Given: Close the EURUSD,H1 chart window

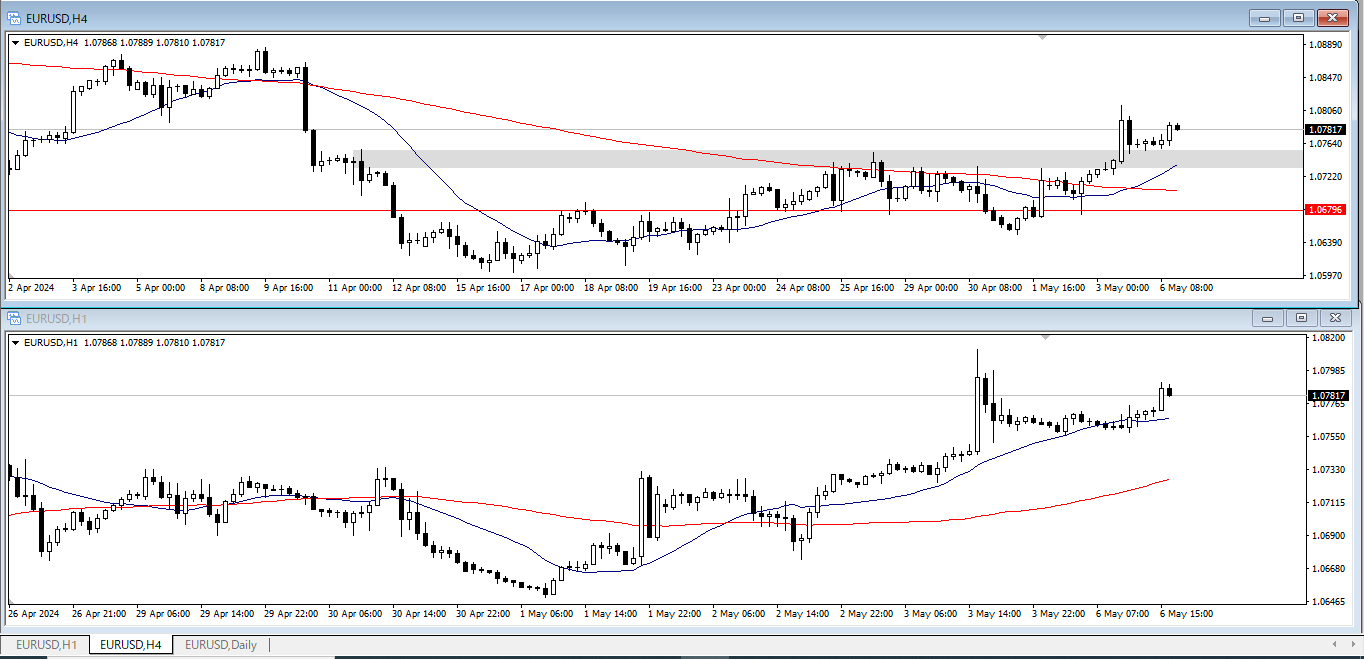Looking at the screenshot, I should pos(1334,318).
